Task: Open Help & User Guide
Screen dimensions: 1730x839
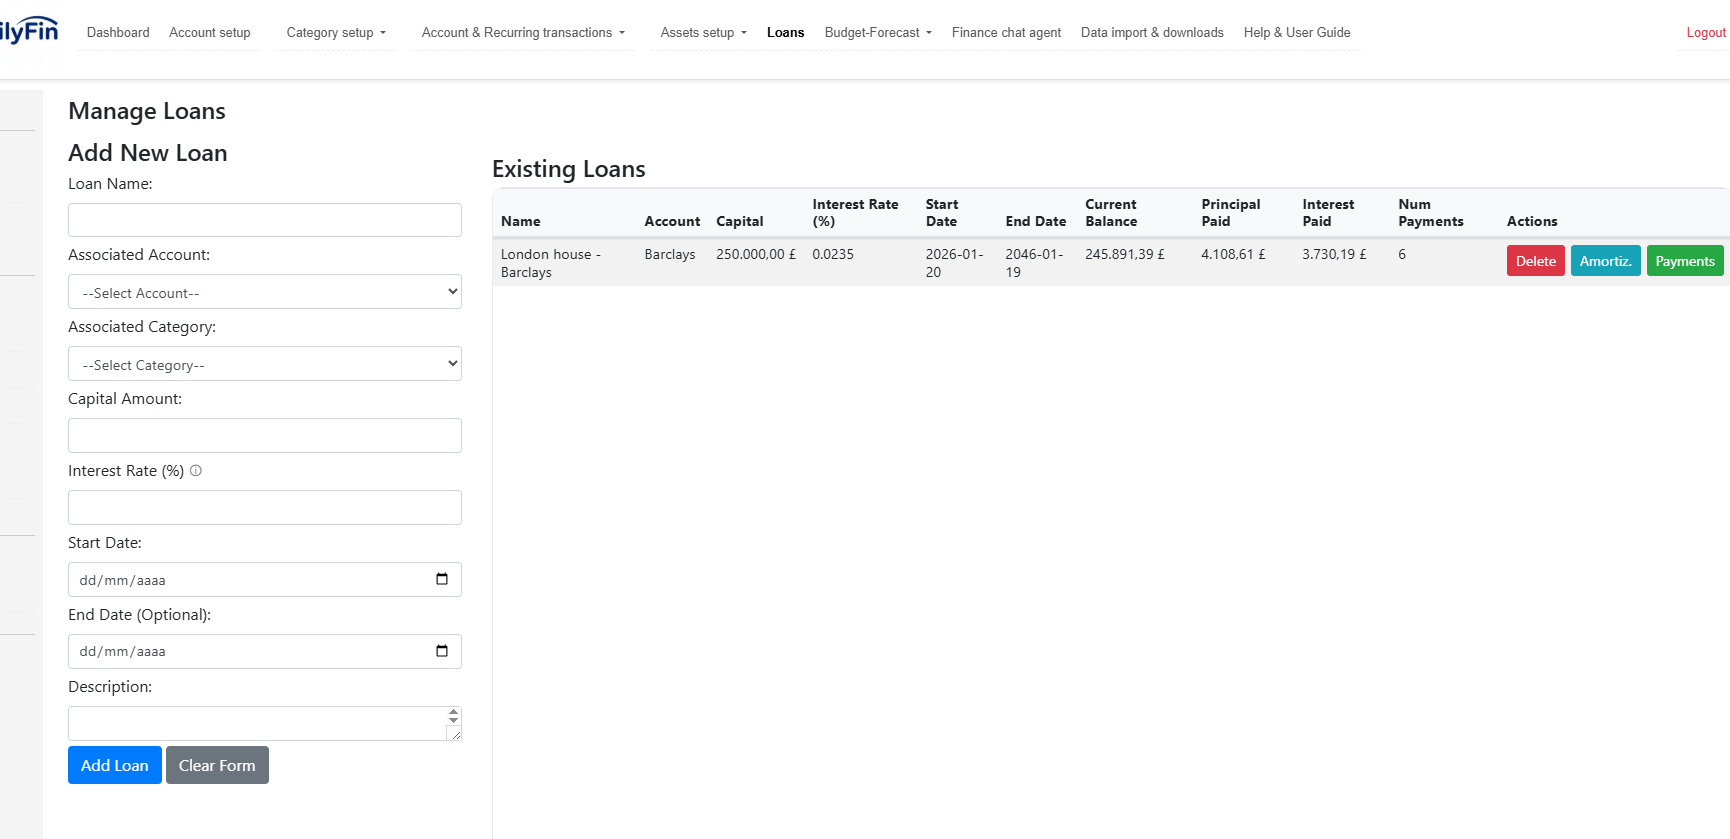Action: 1297,33
